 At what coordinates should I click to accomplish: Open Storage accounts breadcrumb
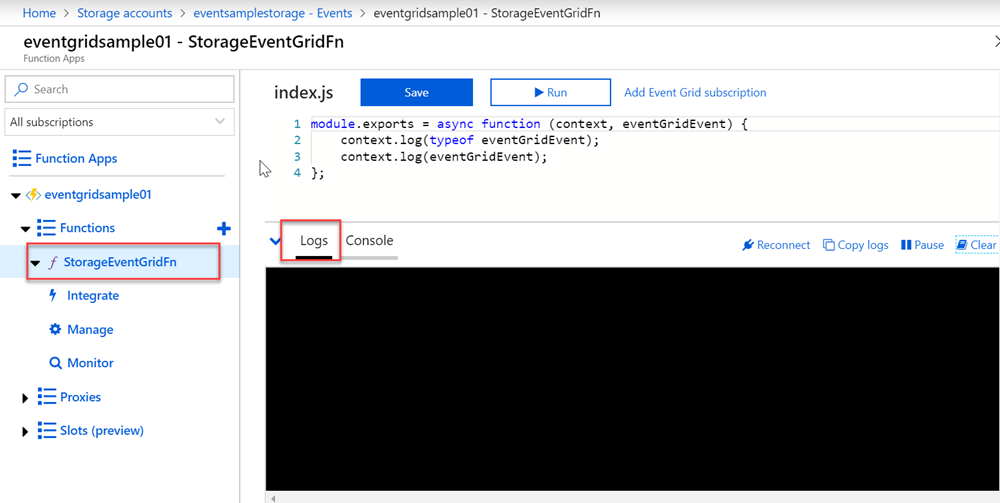click(x=124, y=13)
